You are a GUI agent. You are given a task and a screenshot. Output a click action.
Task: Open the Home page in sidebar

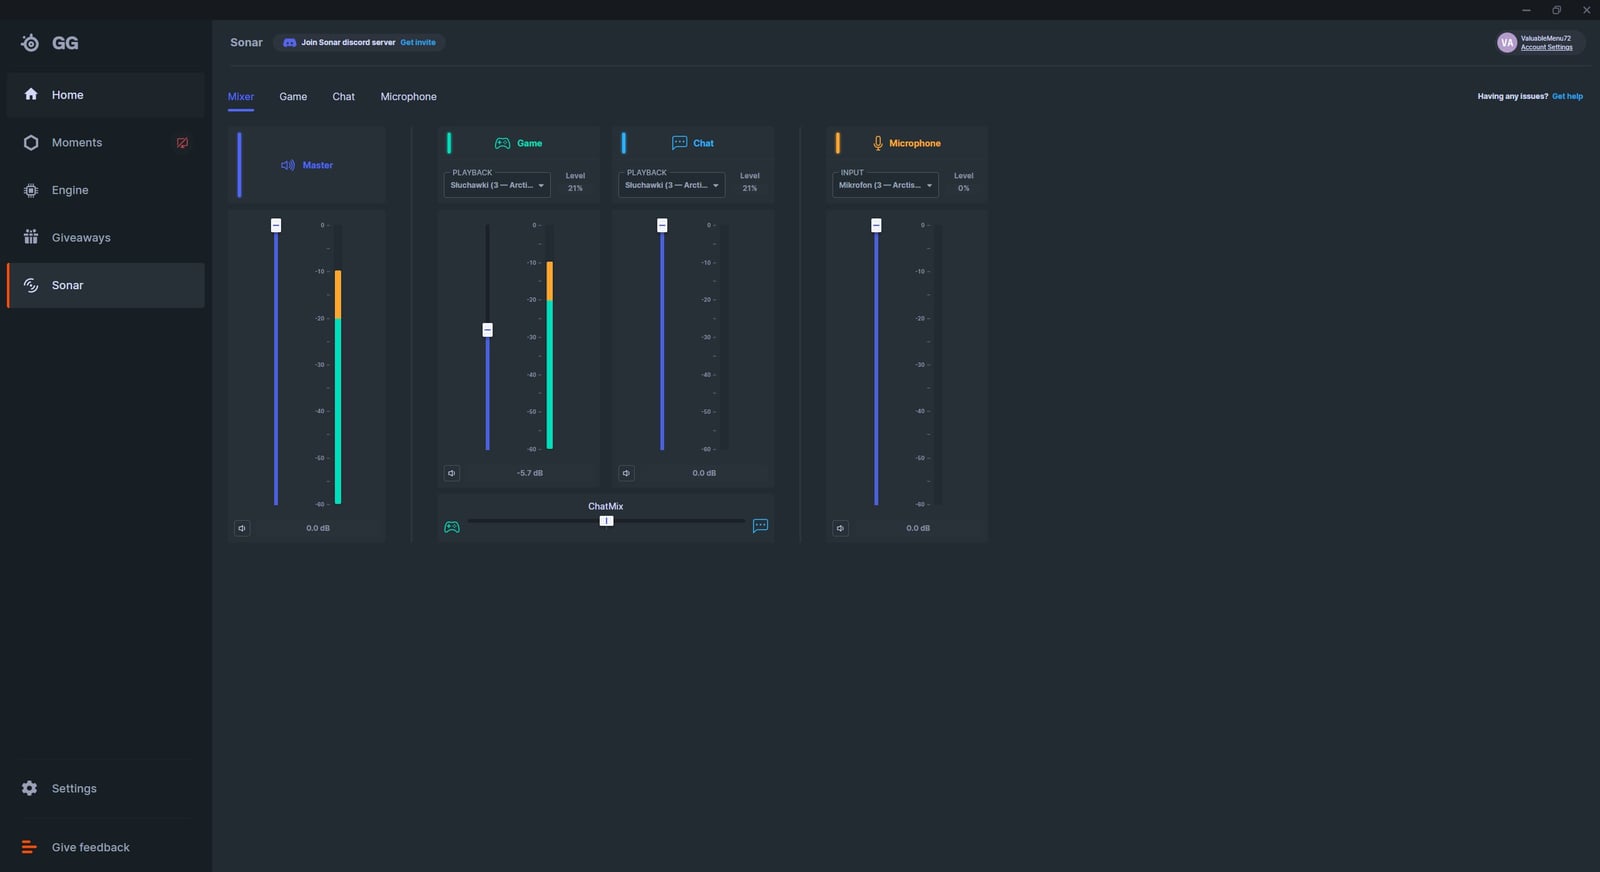coord(105,95)
